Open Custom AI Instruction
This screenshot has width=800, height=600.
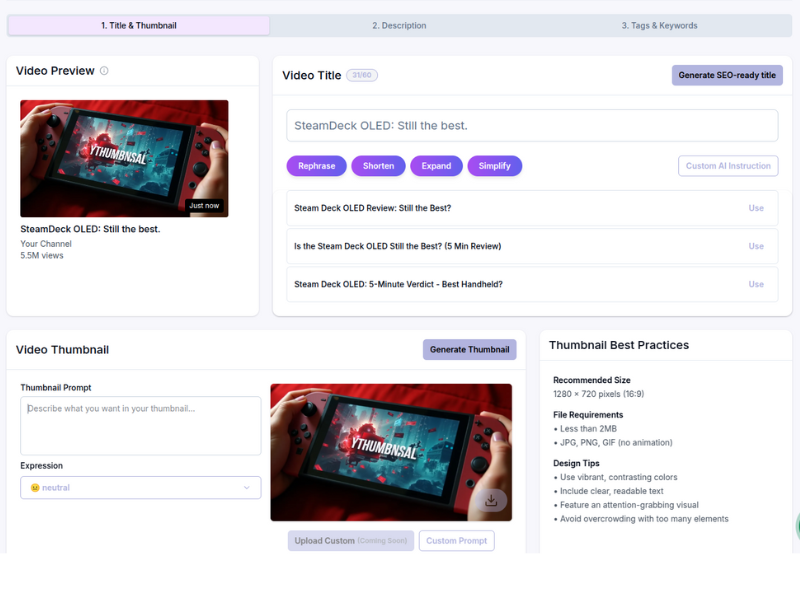click(728, 166)
